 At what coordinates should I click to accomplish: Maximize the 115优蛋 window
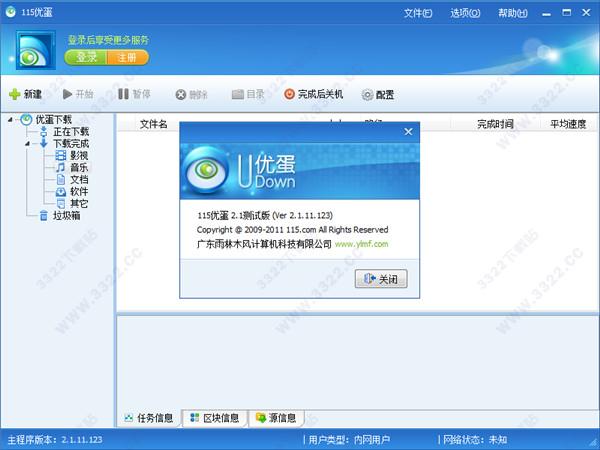(566, 13)
